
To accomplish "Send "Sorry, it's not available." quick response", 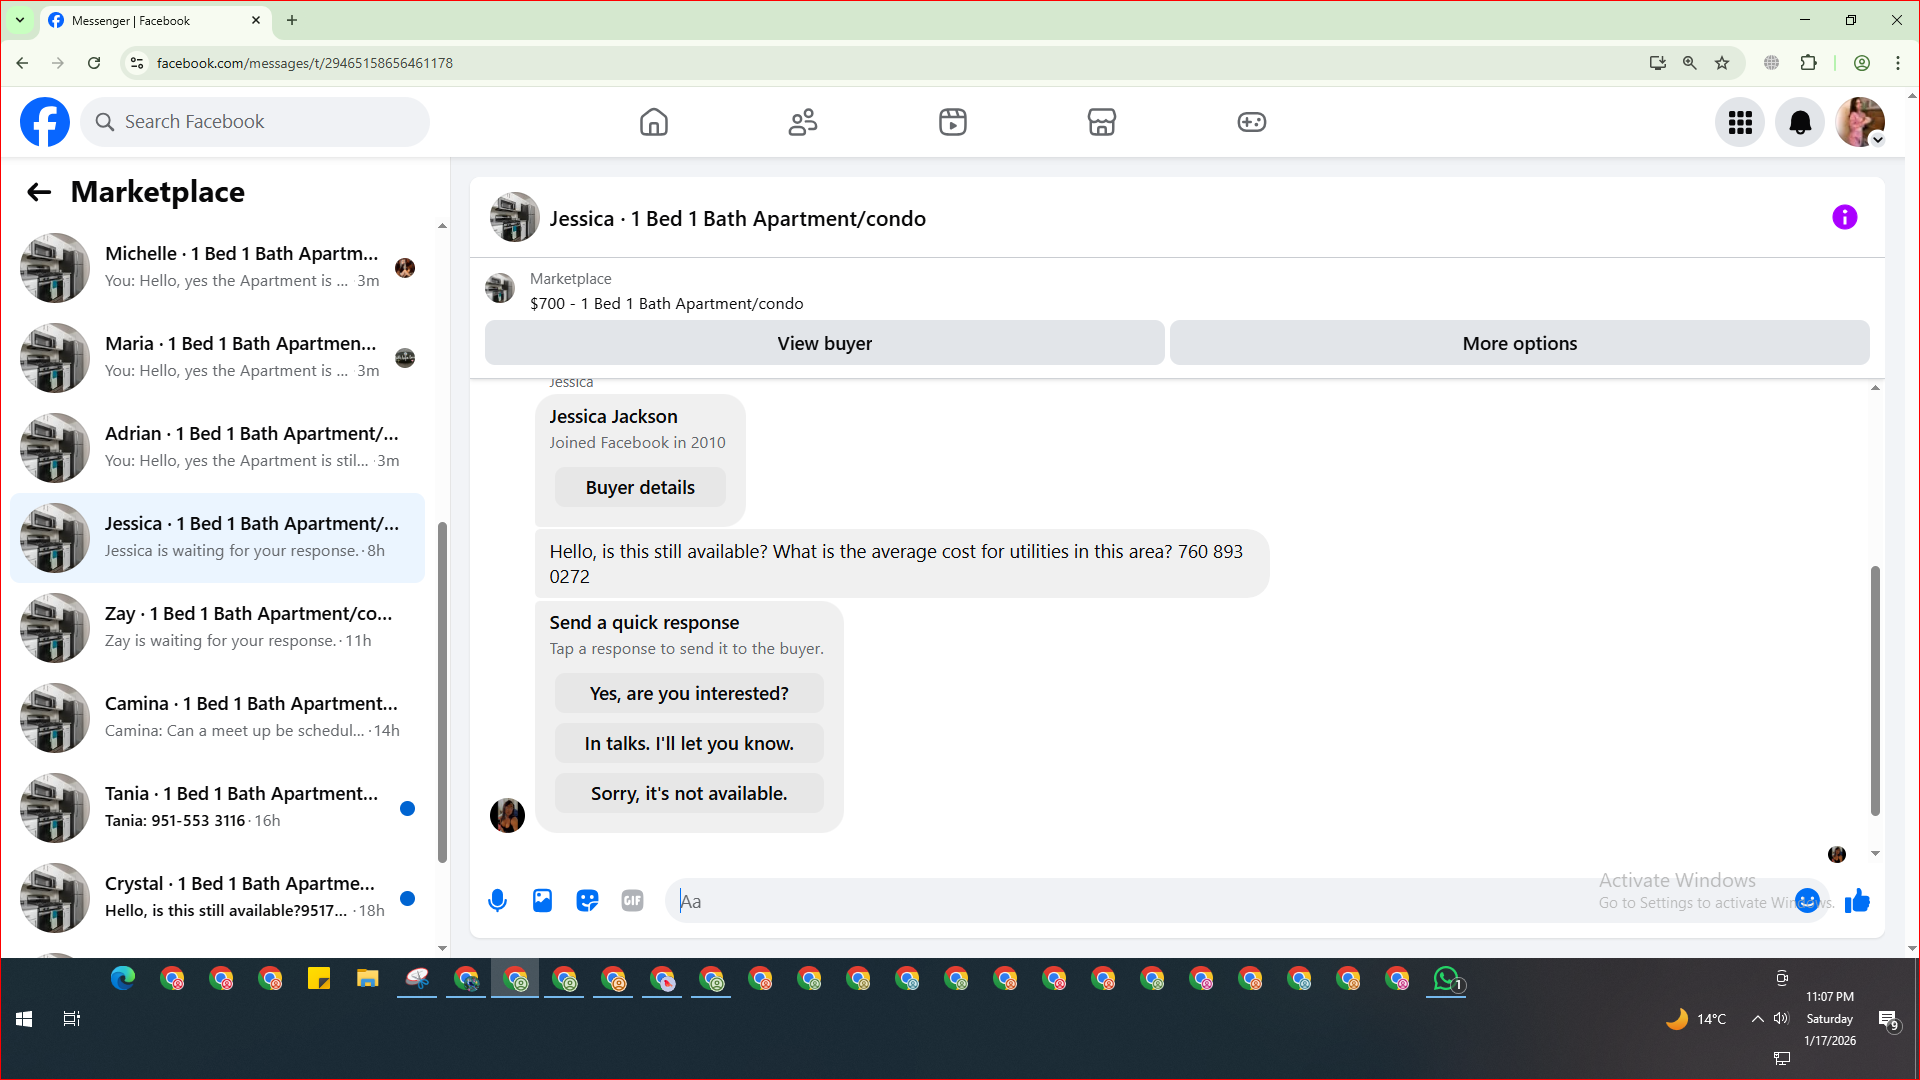I will point(689,793).
